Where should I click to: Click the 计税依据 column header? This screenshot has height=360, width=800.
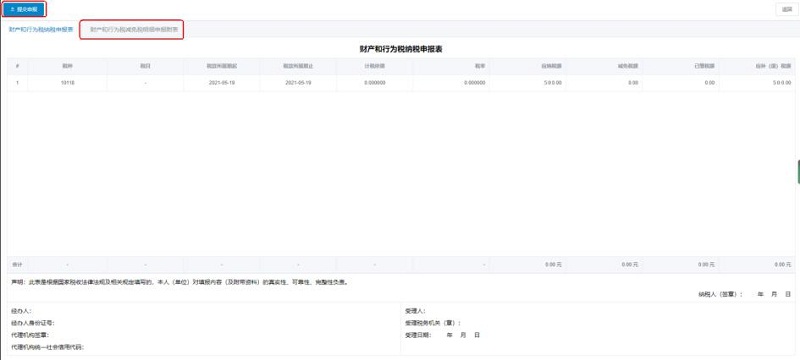pyautogui.click(x=374, y=66)
